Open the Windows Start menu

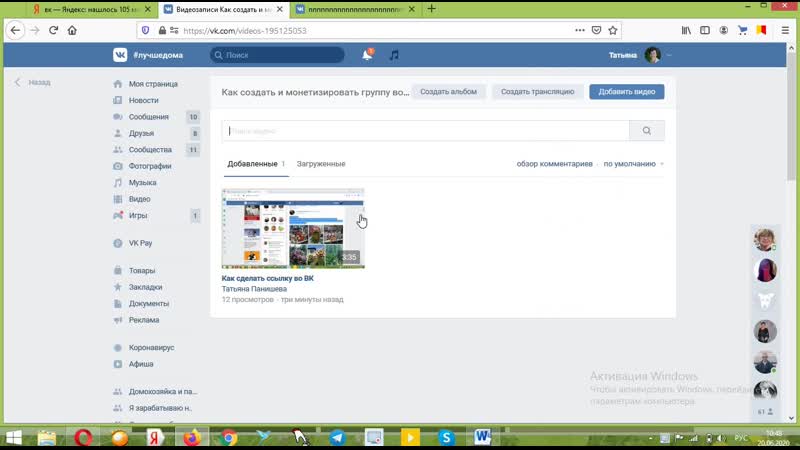pyautogui.click(x=14, y=438)
